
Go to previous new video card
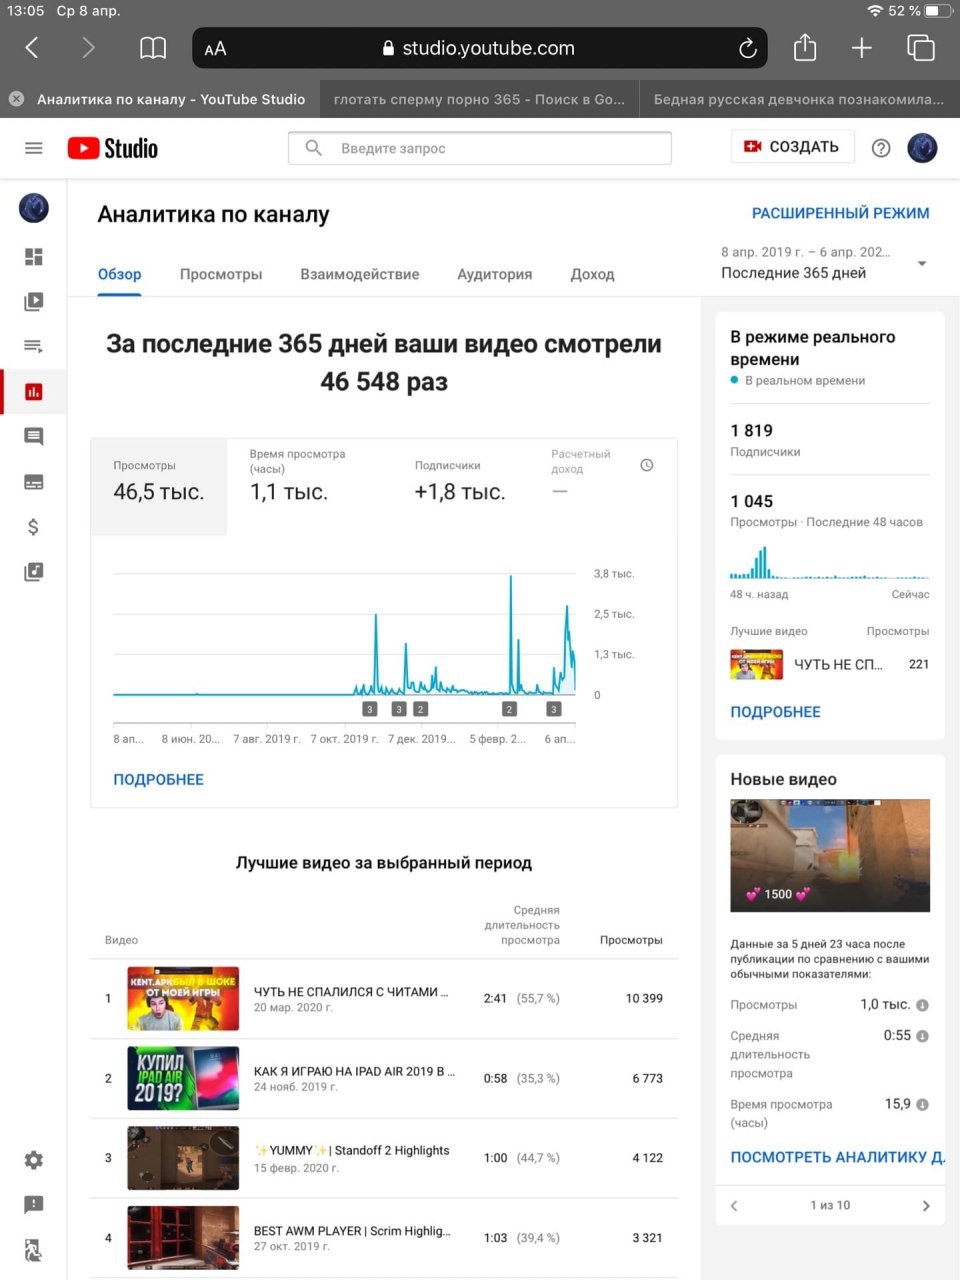734,1206
